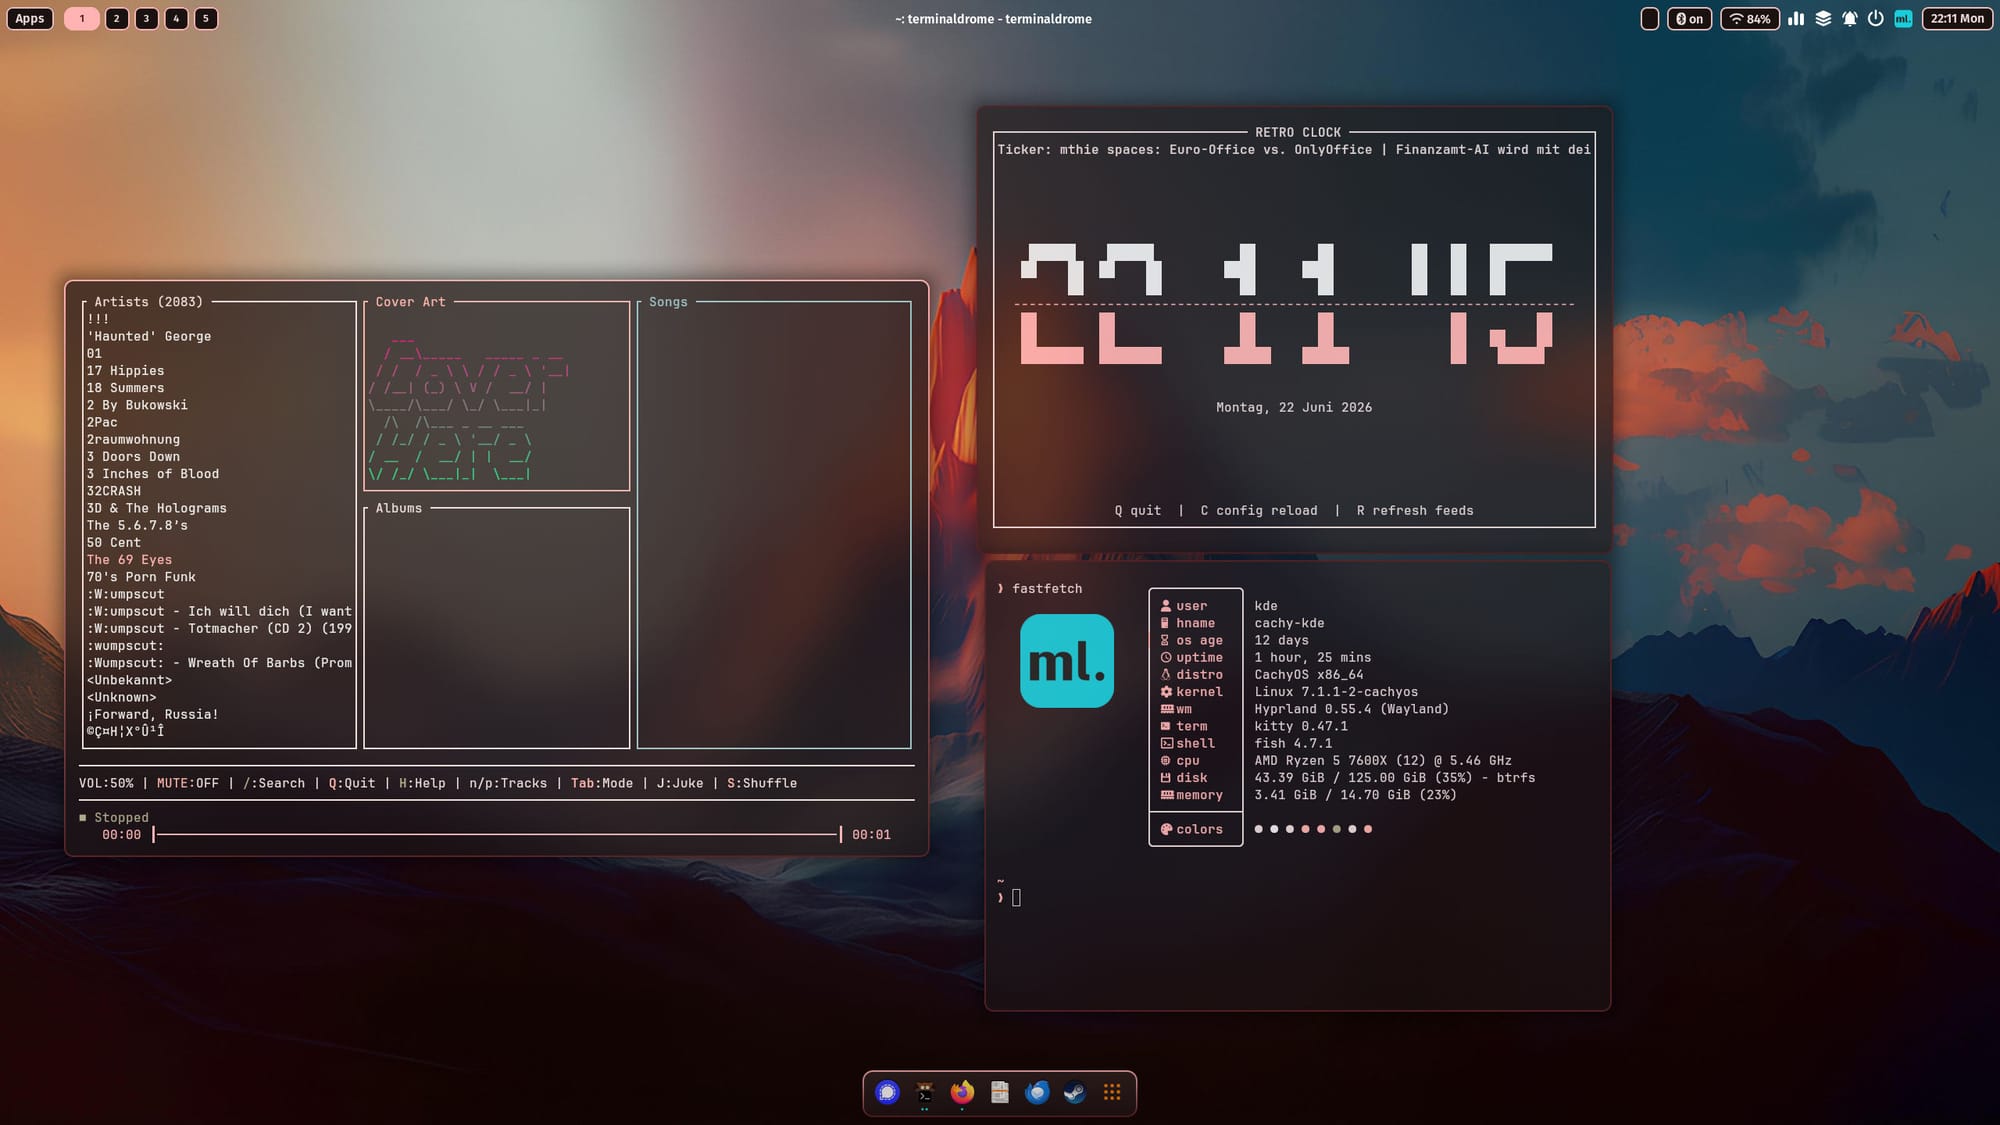Screen dimensions: 2000x1125
Task: Open Firefox from the dock
Action: coord(962,1092)
